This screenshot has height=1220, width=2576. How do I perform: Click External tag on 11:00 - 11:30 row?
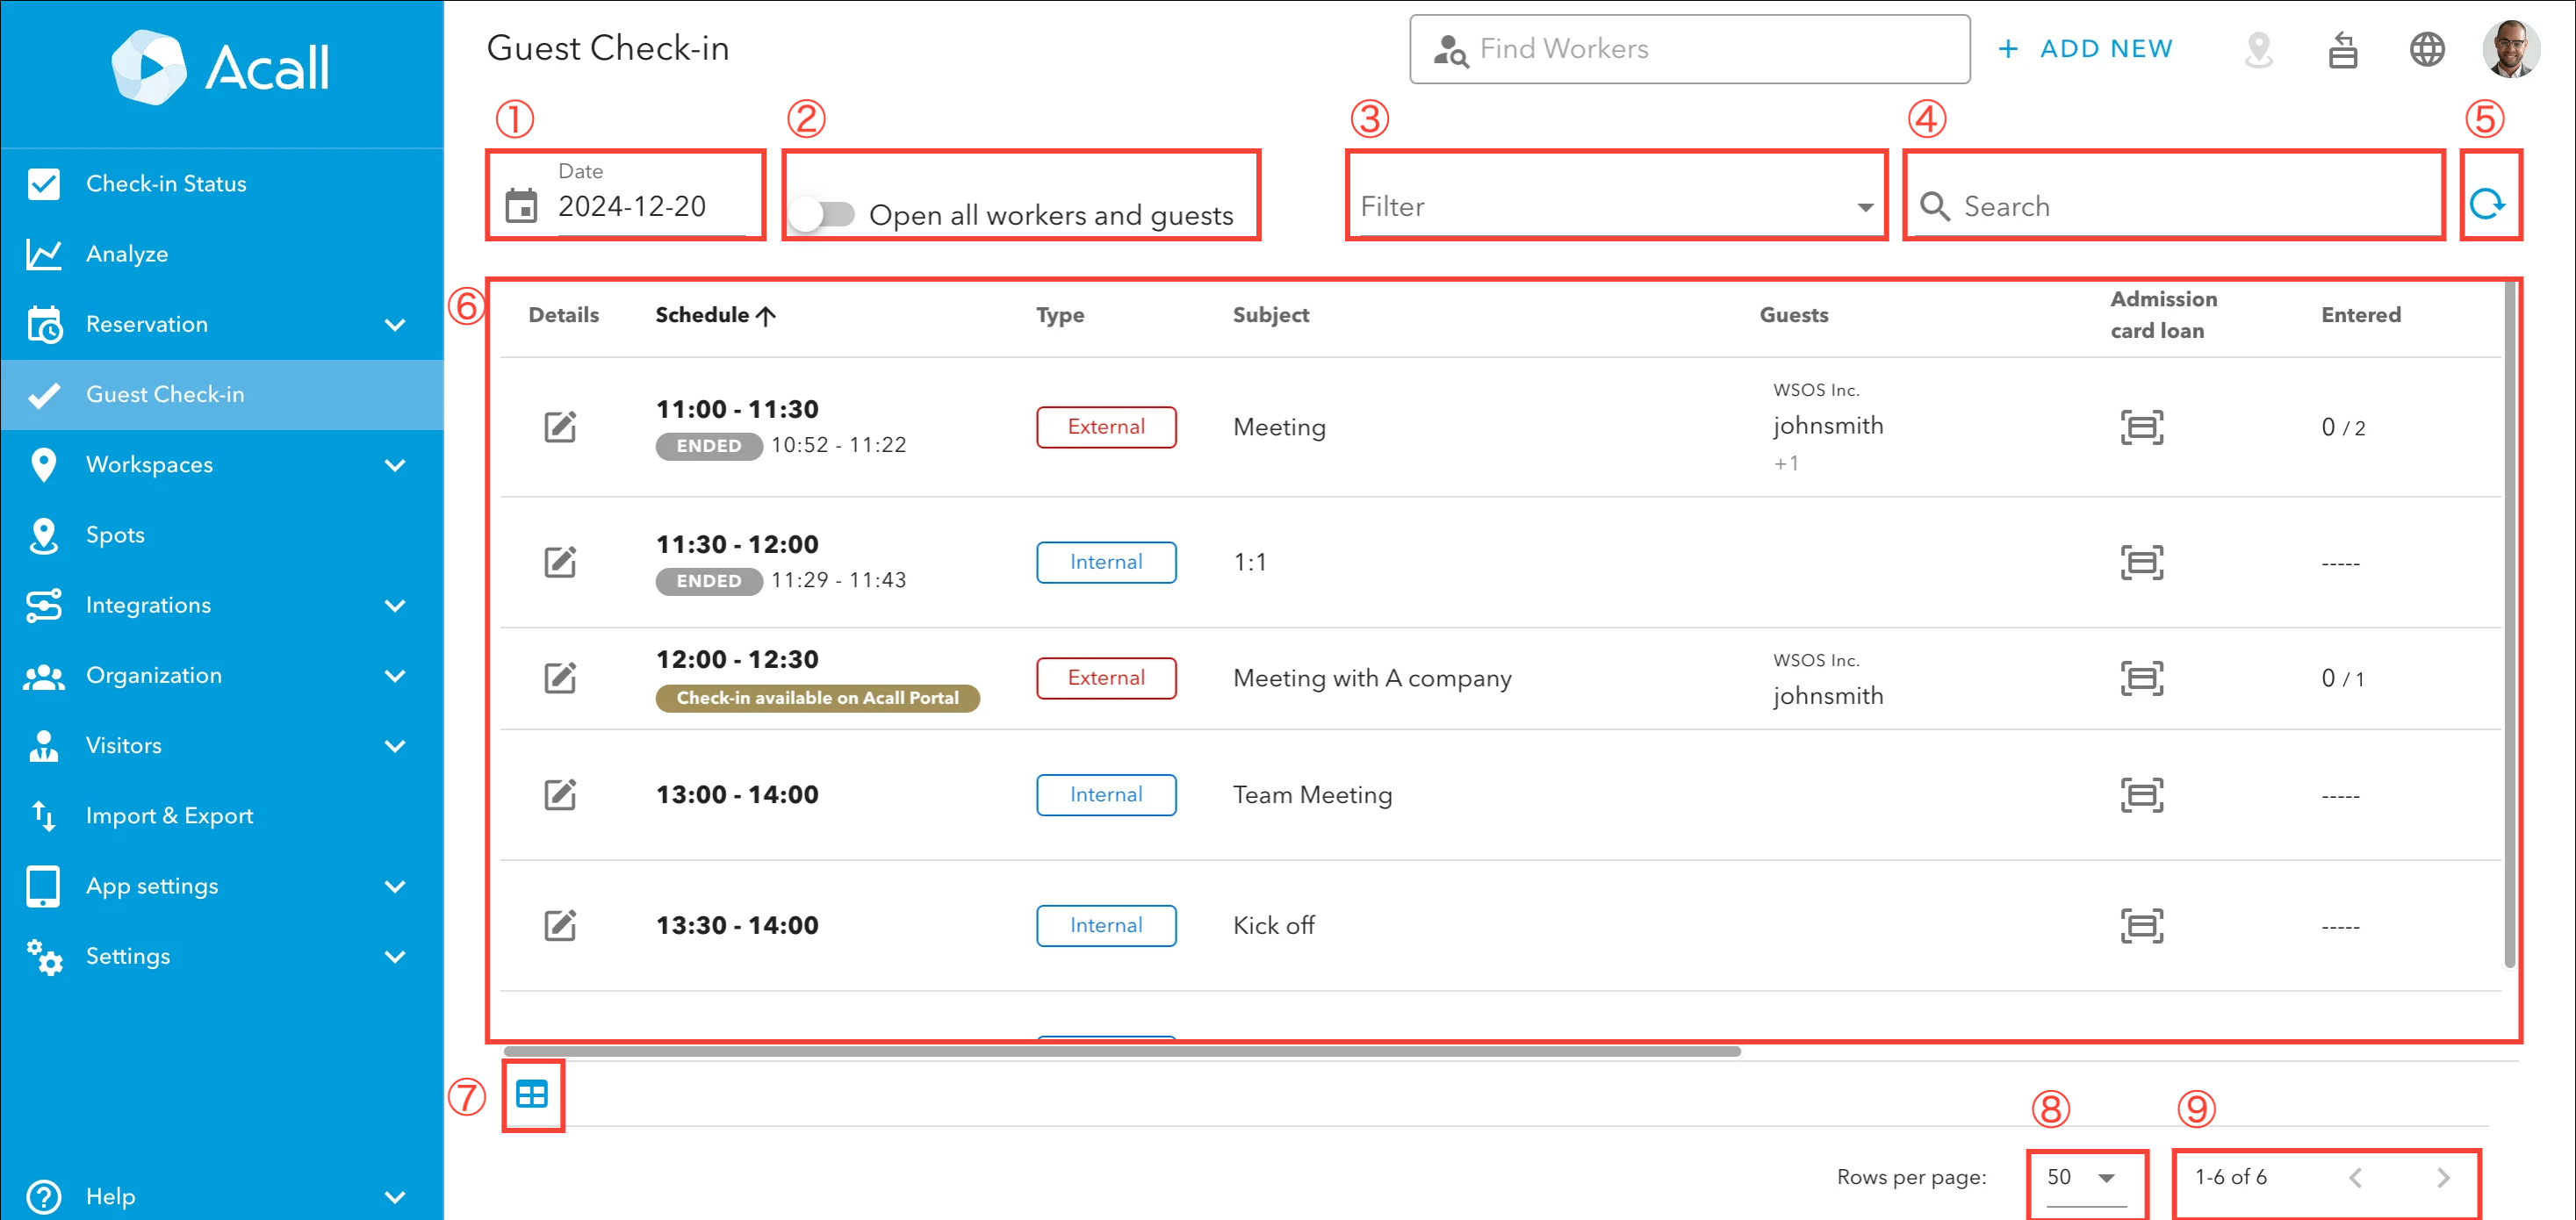1106,427
